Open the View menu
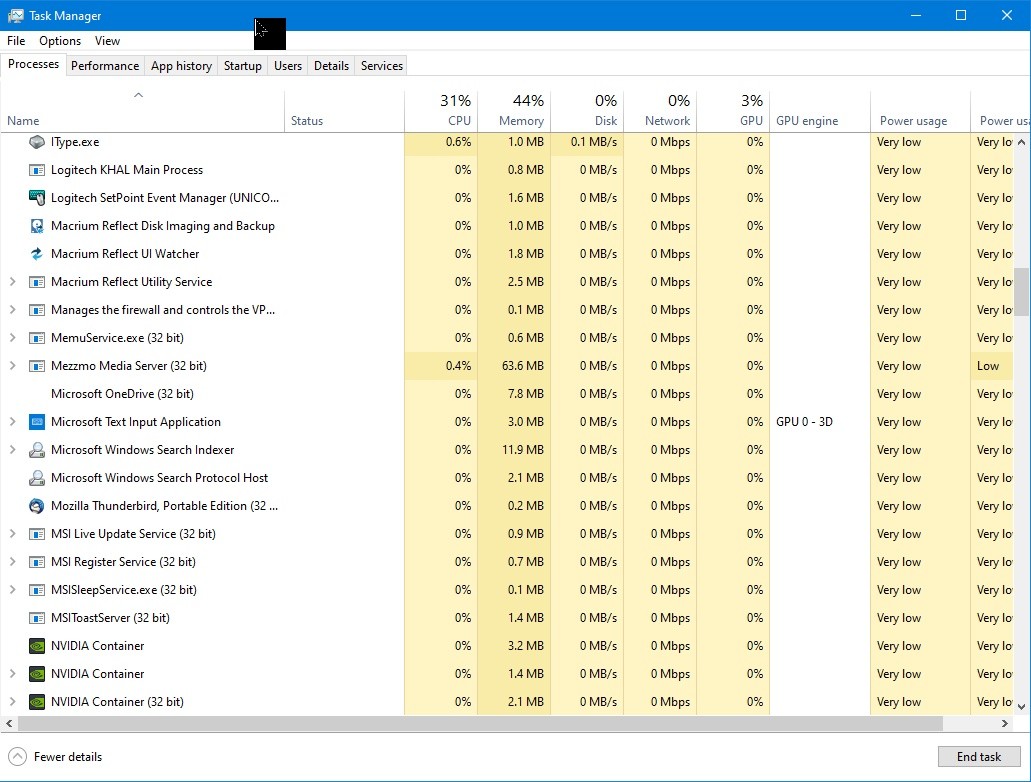Screen dimensions: 1031x782 tap(107, 41)
